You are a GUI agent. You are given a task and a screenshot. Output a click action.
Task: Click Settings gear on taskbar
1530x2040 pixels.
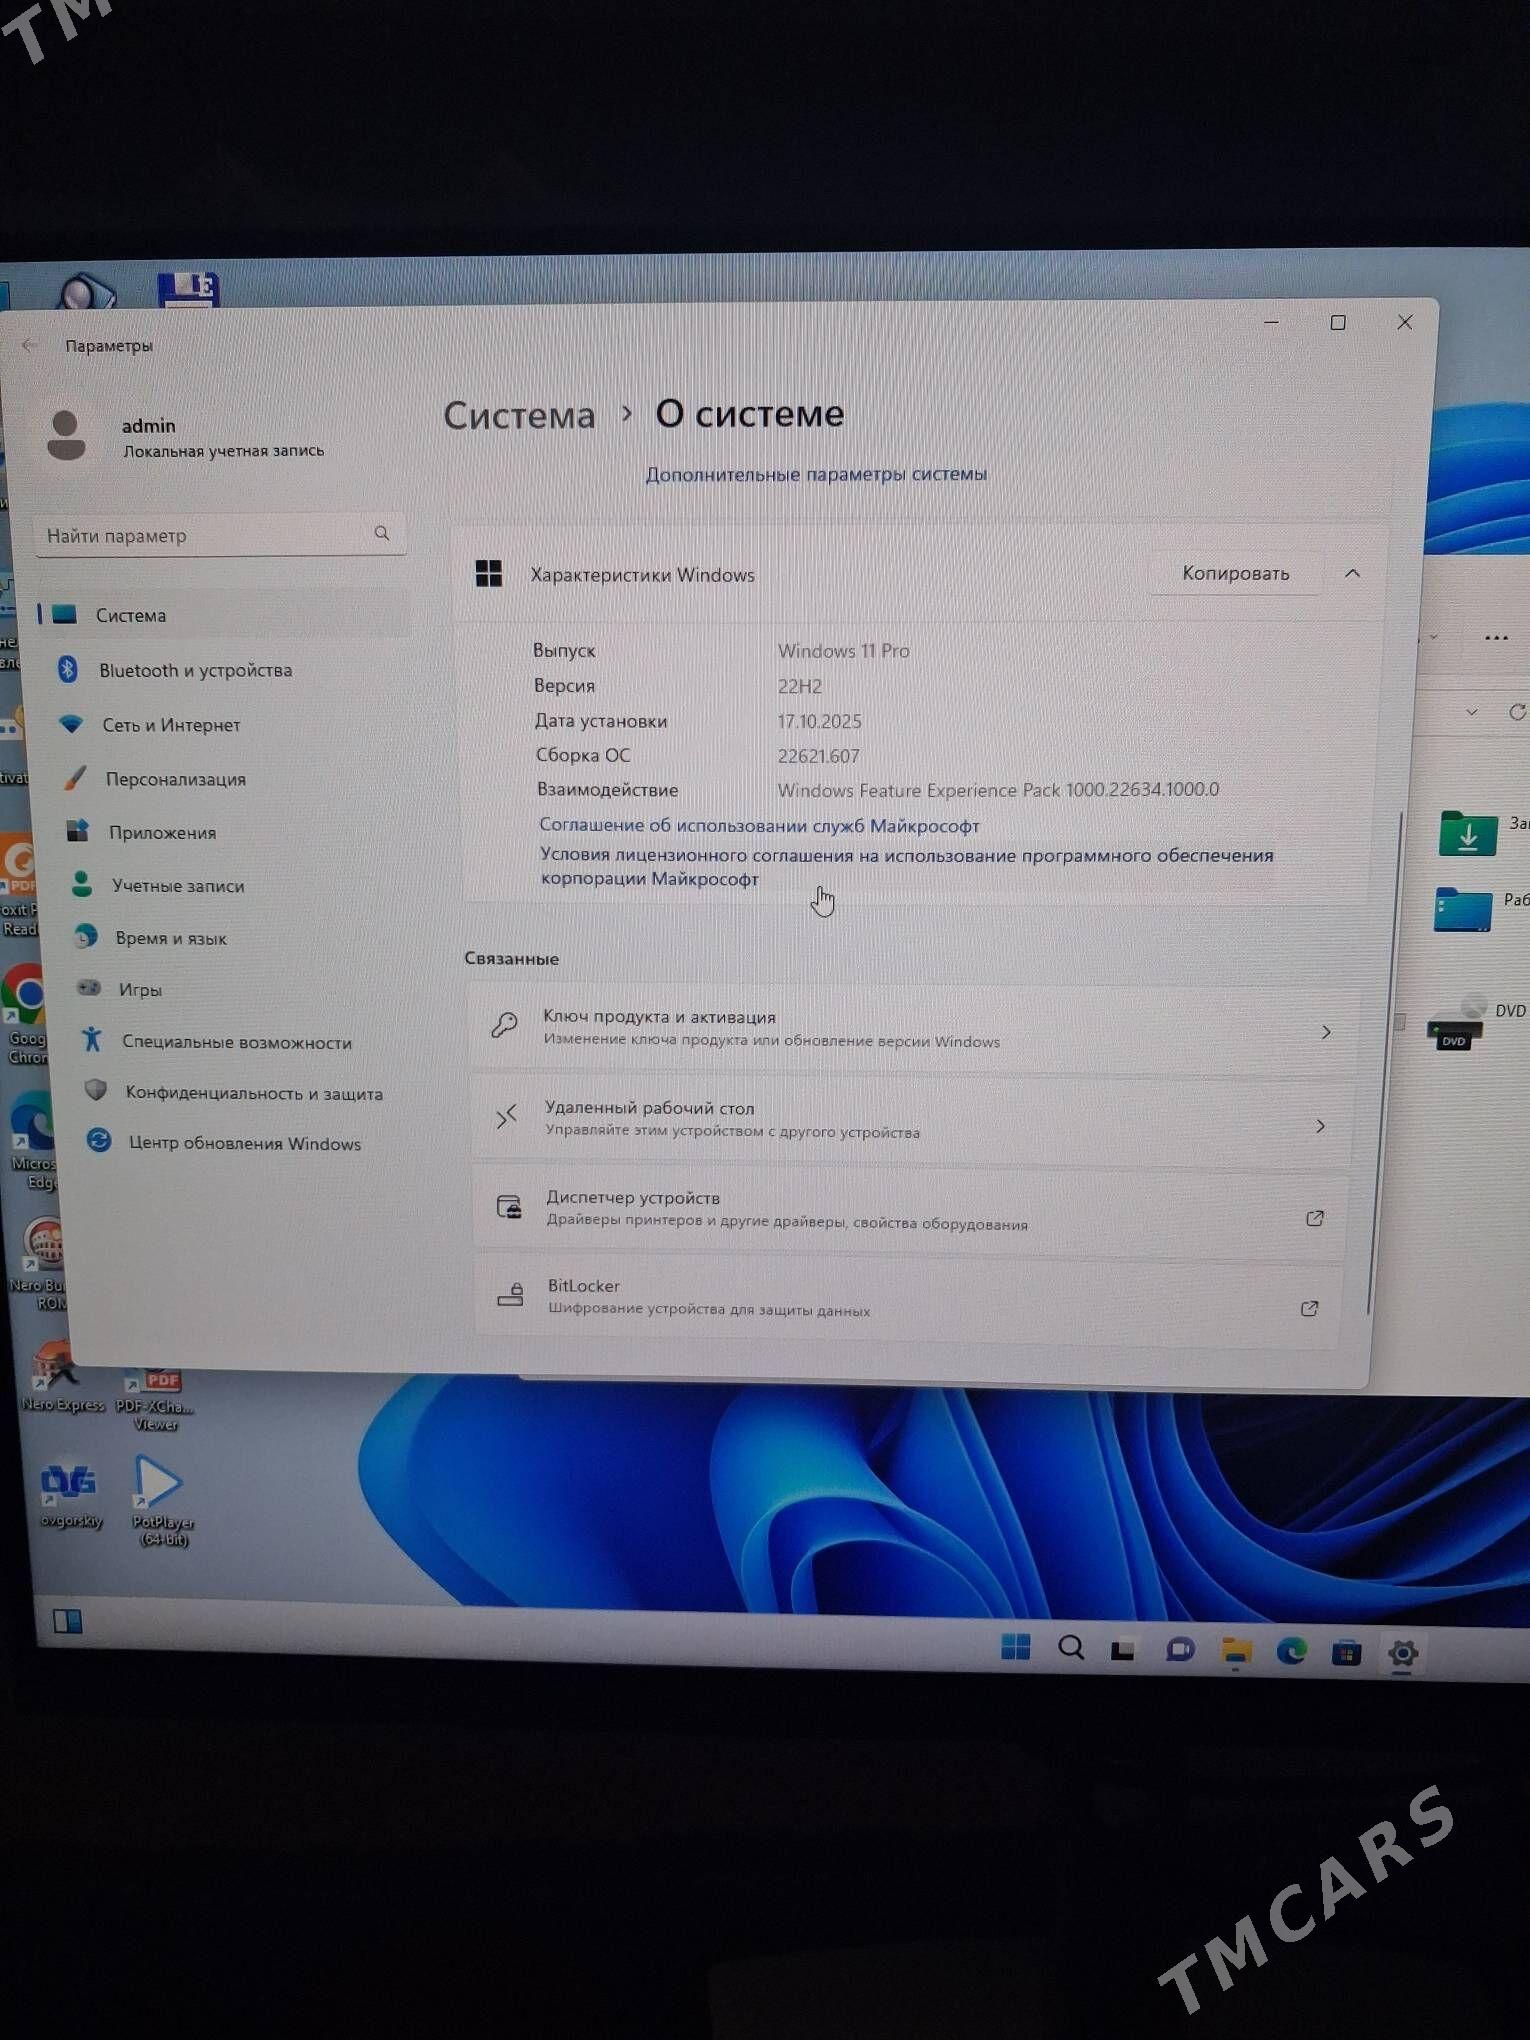1403,1654
